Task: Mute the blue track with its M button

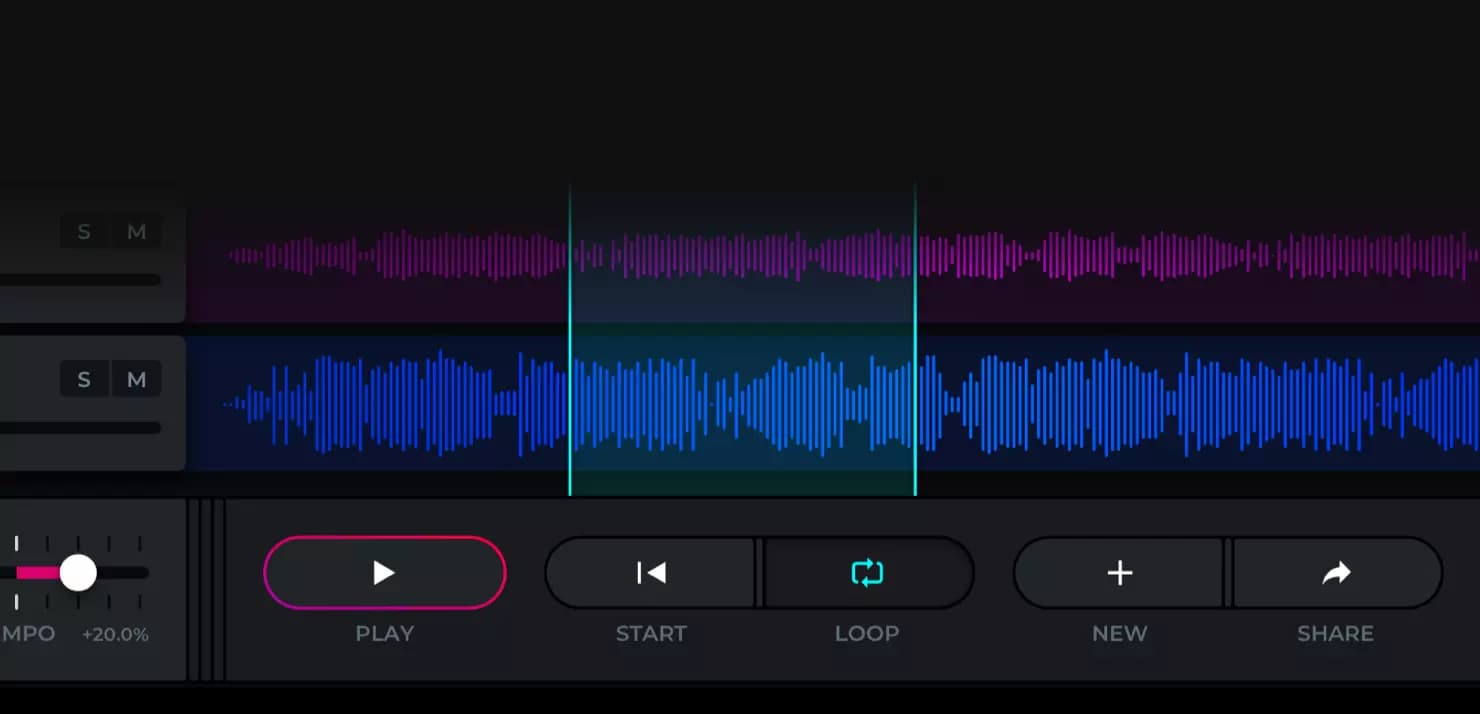Action: coord(137,380)
